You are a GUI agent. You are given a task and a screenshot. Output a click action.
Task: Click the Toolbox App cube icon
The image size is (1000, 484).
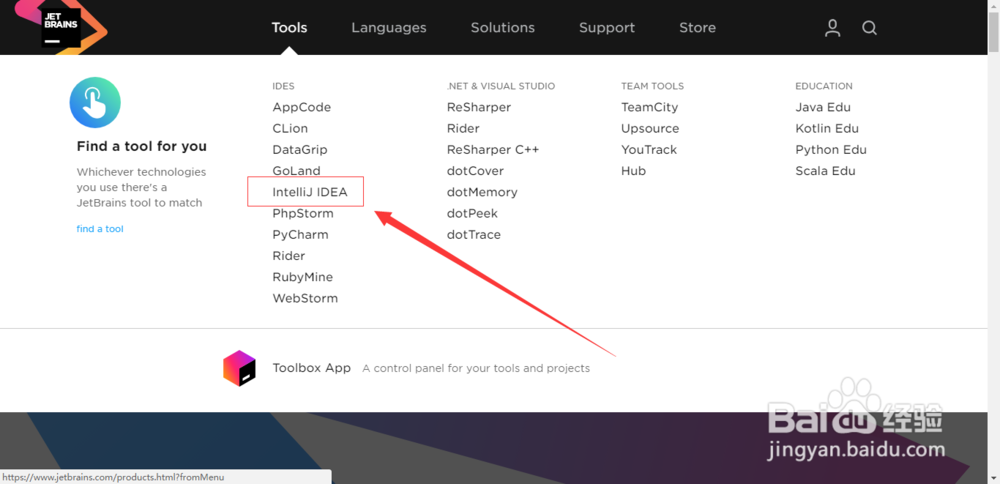[239, 368]
